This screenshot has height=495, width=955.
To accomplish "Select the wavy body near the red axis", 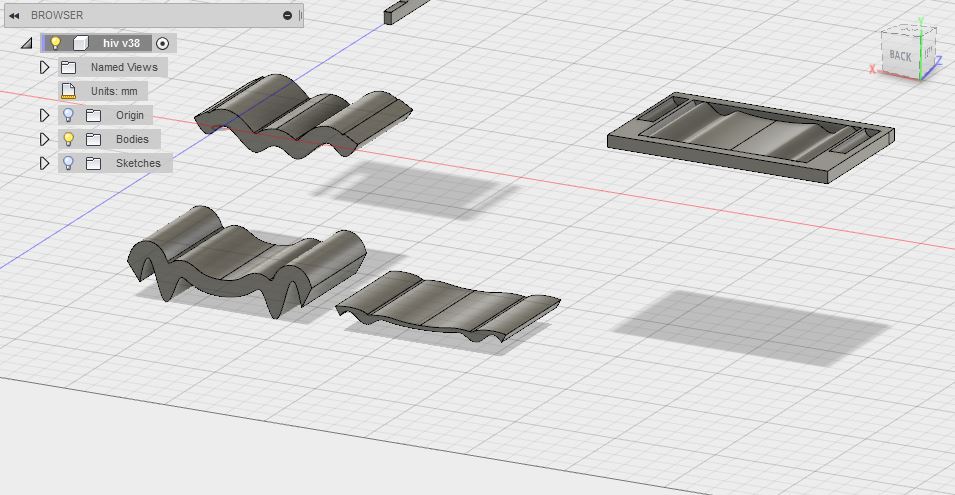I will (303, 116).
